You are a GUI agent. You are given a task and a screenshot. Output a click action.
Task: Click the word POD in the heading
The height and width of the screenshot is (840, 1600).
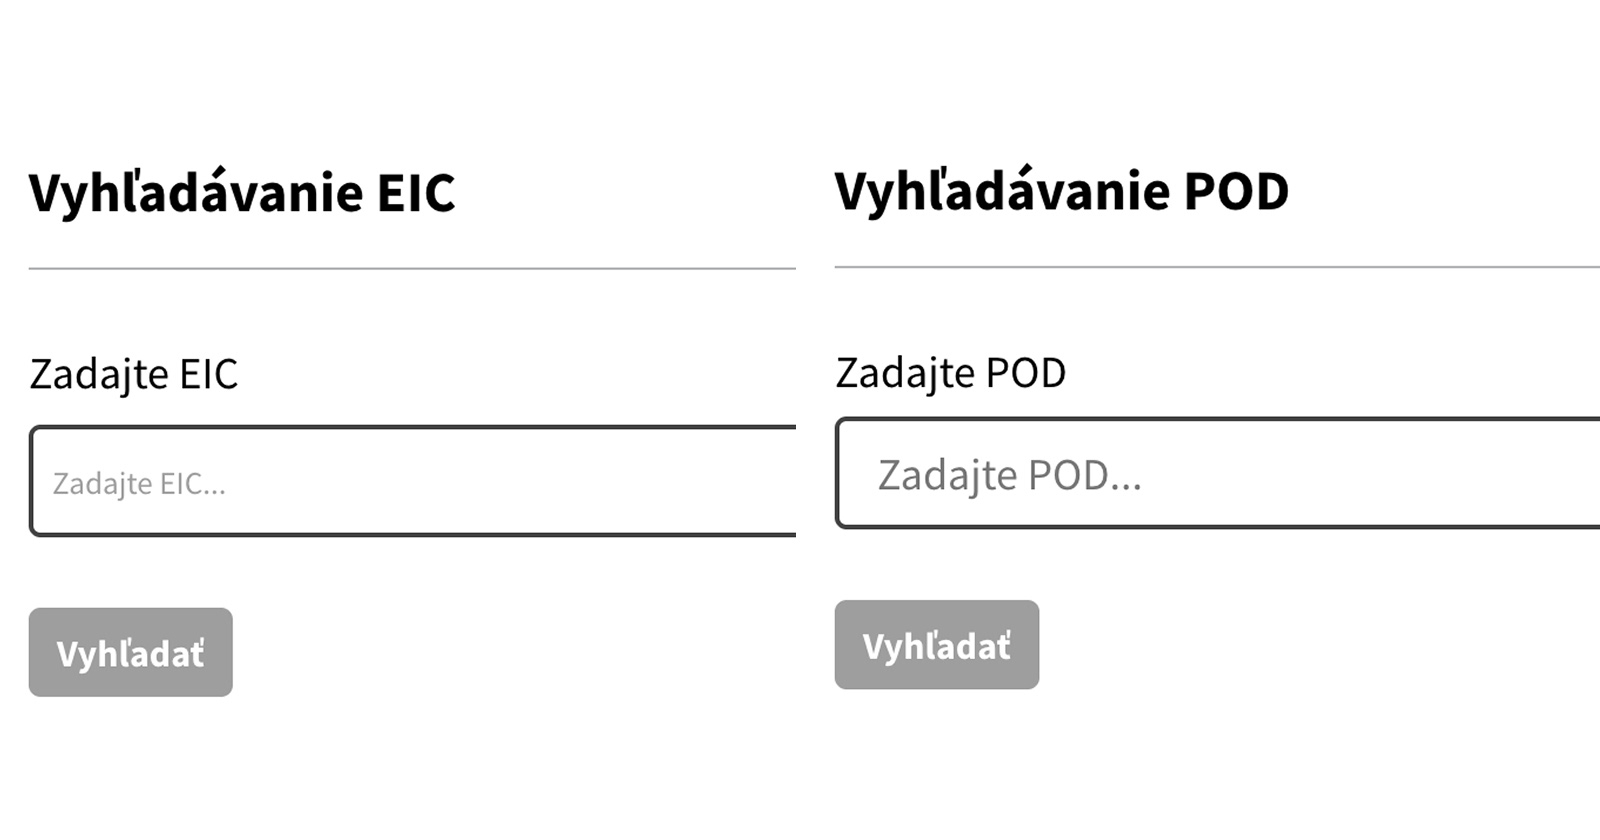(x=1236, y=190)
